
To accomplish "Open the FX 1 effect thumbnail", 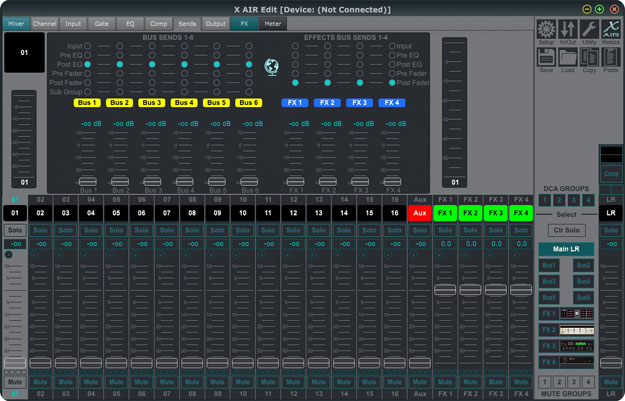I will pos(577,314).
